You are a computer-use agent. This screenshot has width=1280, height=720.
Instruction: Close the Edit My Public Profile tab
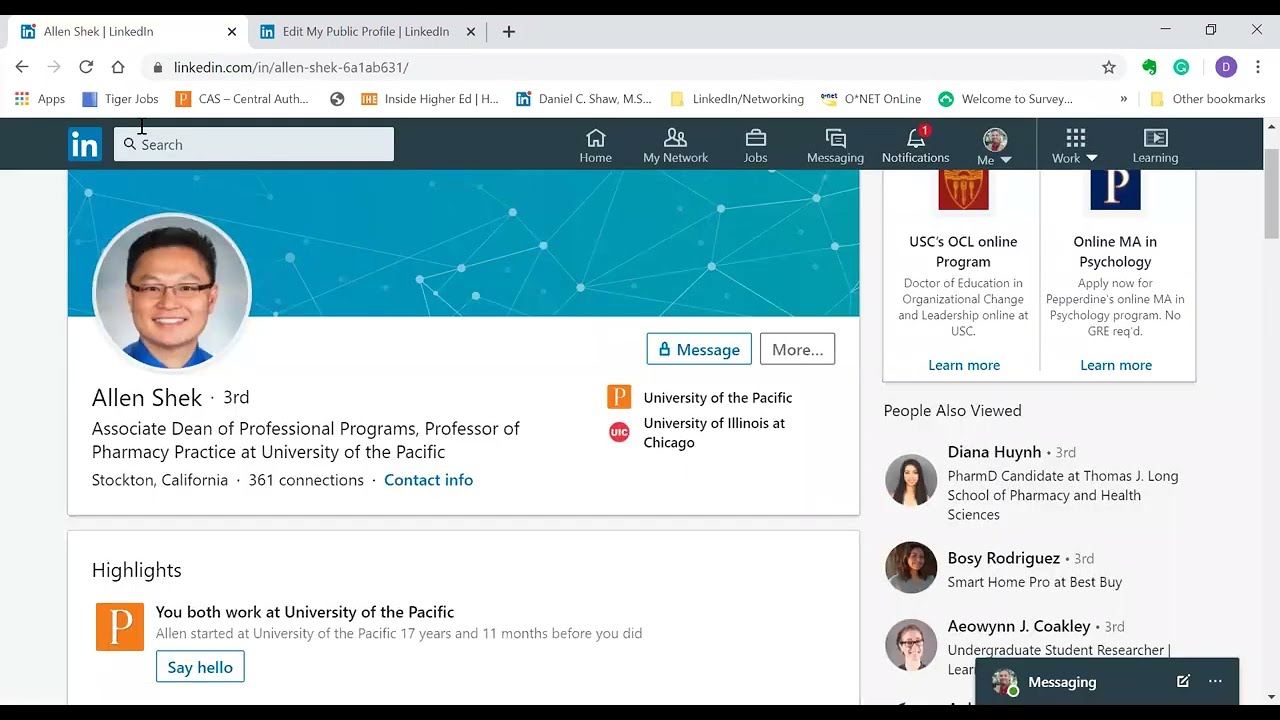tap(471, 31)
